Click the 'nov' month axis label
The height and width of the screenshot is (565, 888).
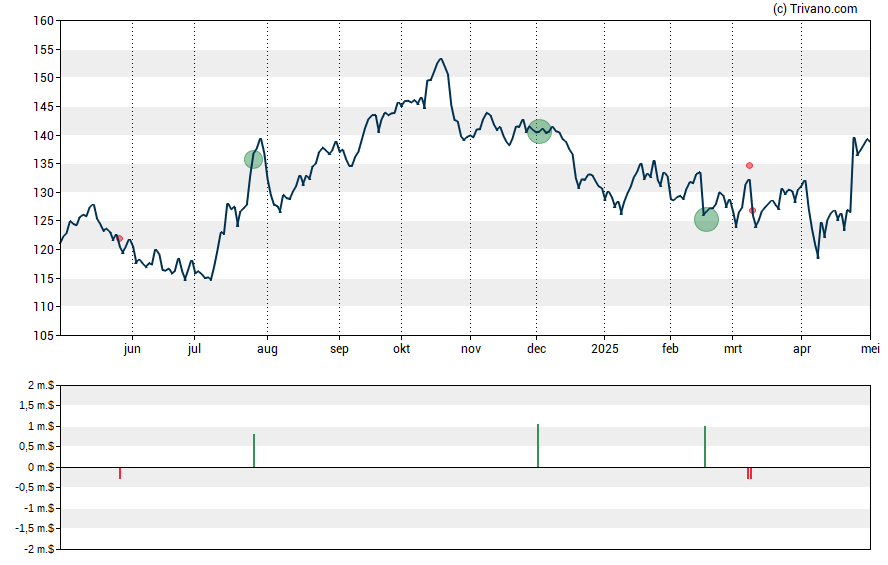point(471,349)
